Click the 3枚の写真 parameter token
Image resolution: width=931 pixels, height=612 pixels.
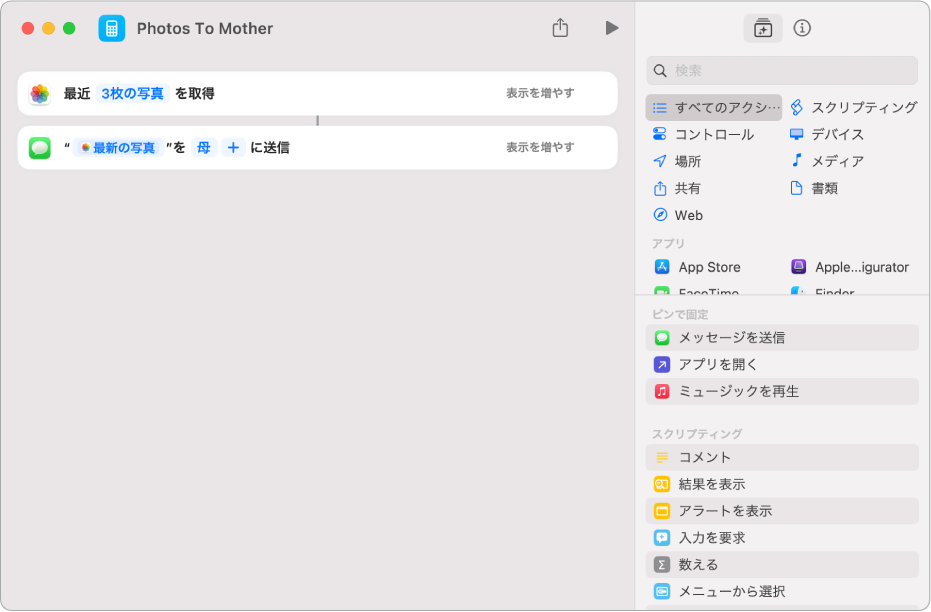coord(132,93)
